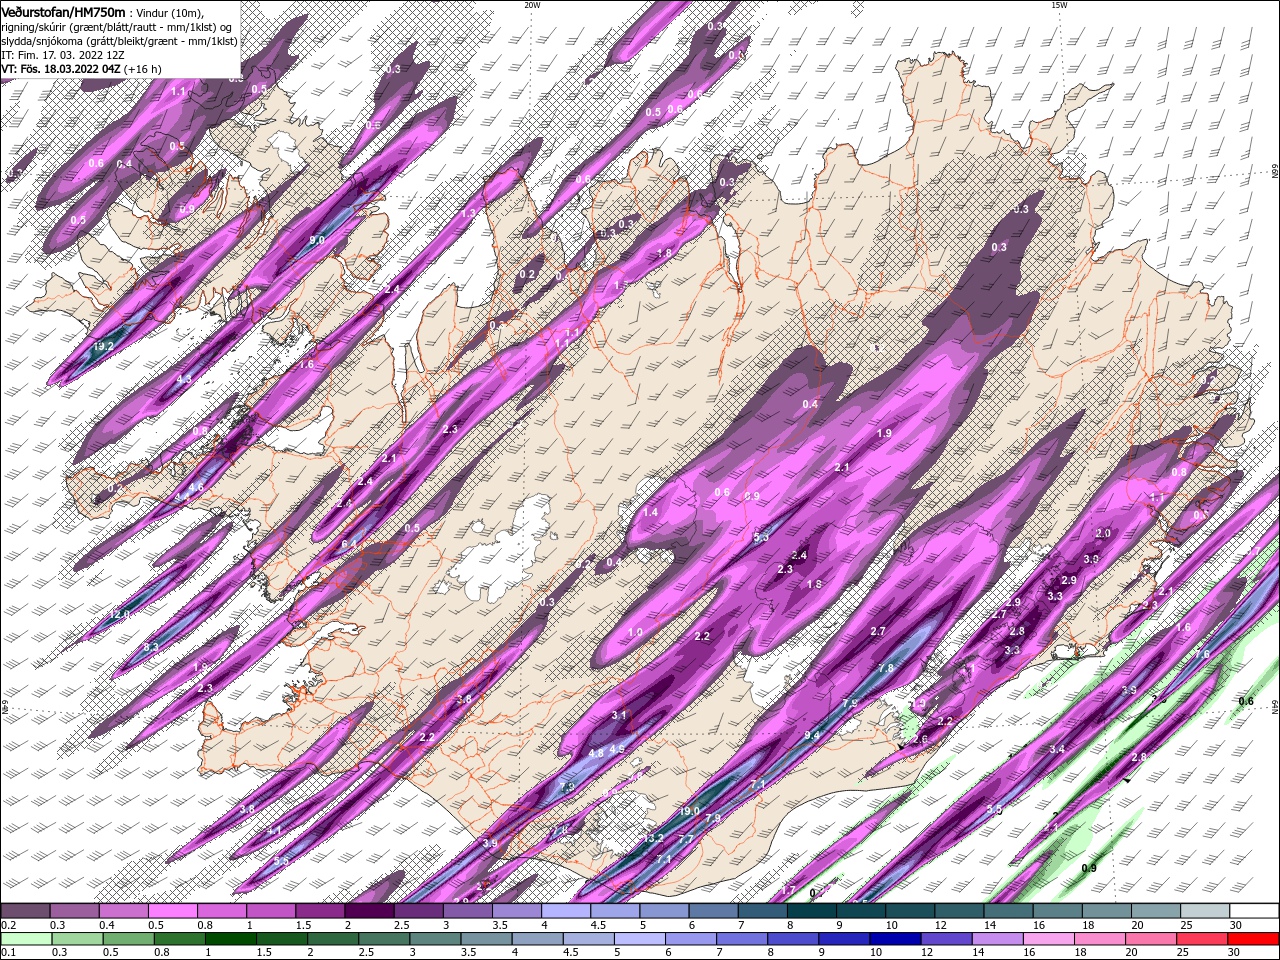Click the VT: Fös. 18.03.2022 04Z valid time

(x=61, y=69)
